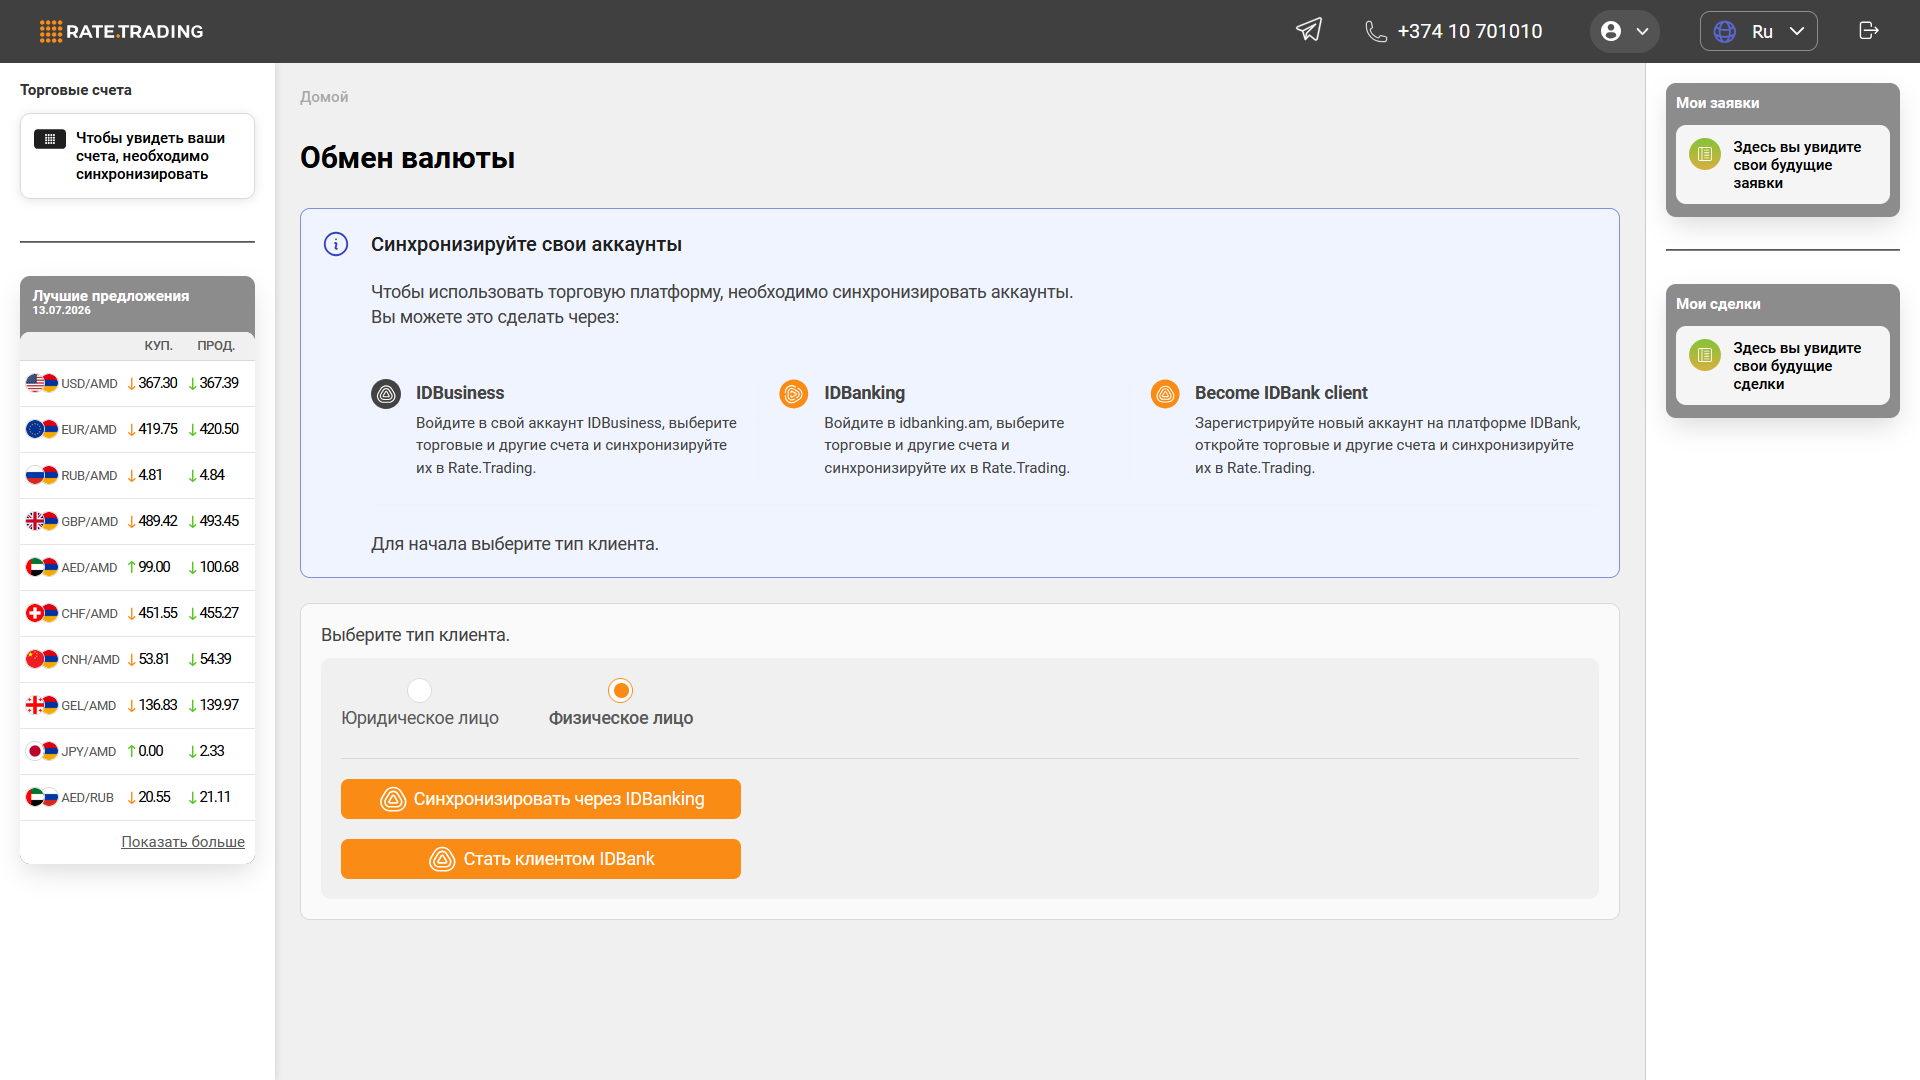Viewport: 1920px width, 1080px height.
Task: Click the GEL/AMD buy rate 136.83
Action: (158, 705)
